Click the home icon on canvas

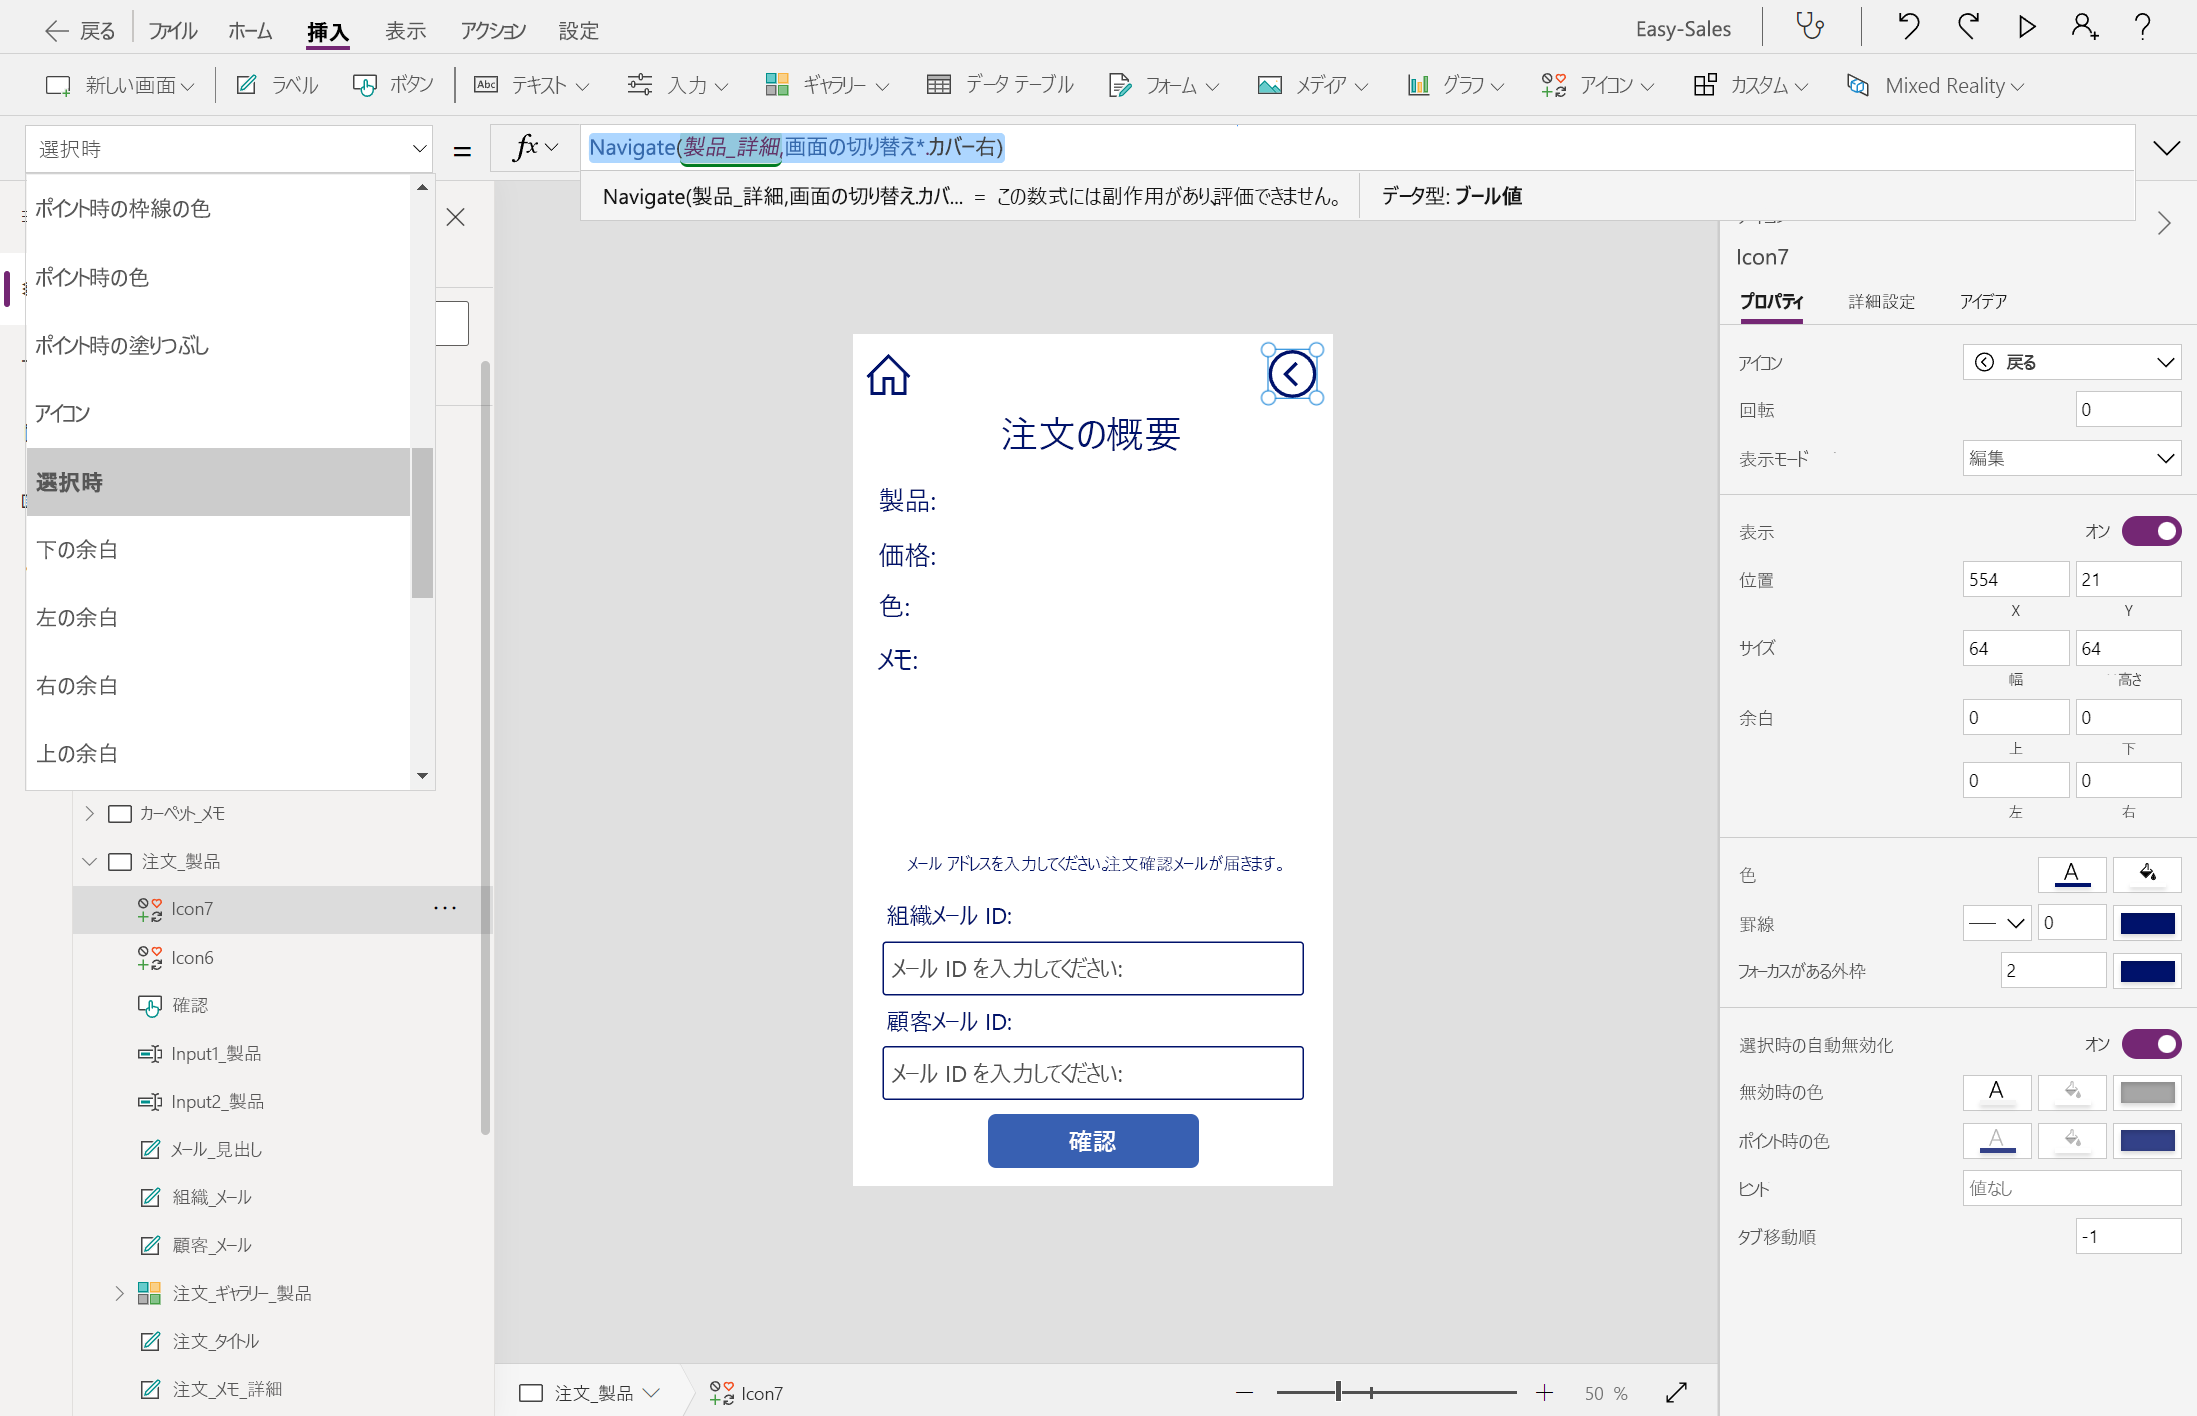click(888, 376)
